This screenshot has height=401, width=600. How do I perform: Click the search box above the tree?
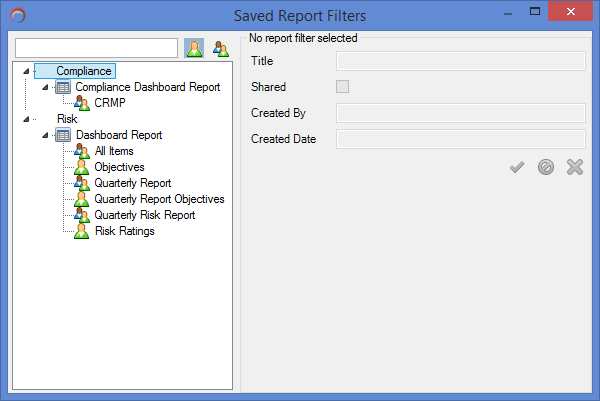coord(96,48)
